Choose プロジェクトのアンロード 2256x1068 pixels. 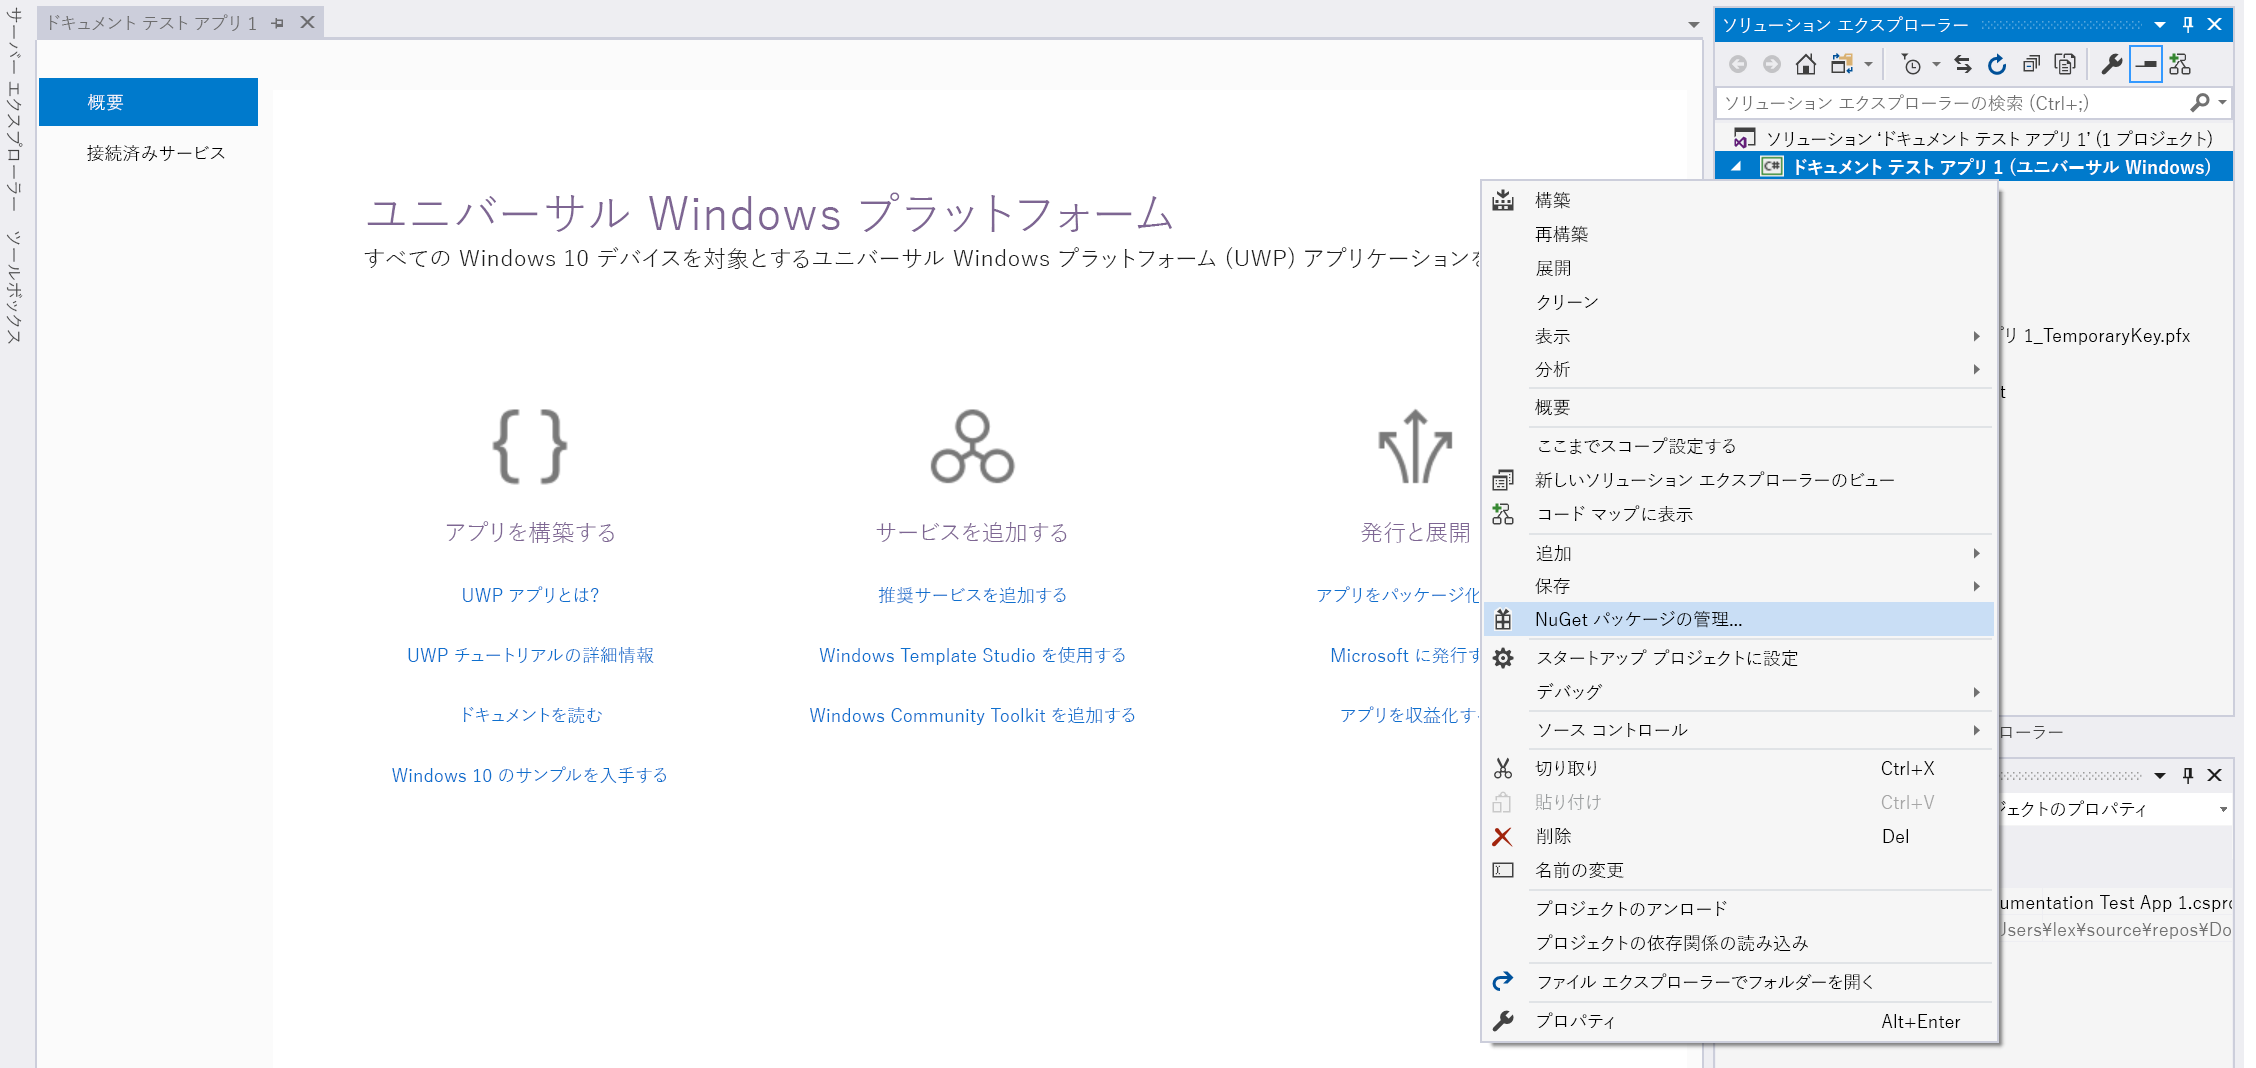1739,909
